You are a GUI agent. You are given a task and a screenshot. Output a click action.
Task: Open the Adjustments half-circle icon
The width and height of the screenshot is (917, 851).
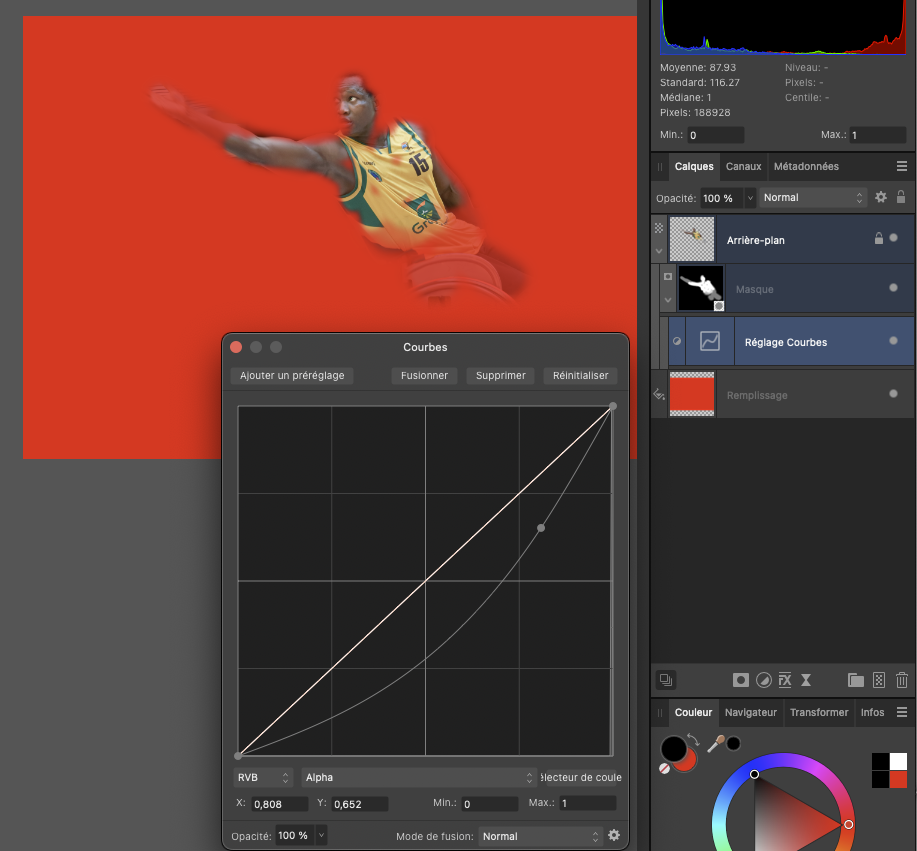[763, 680]
